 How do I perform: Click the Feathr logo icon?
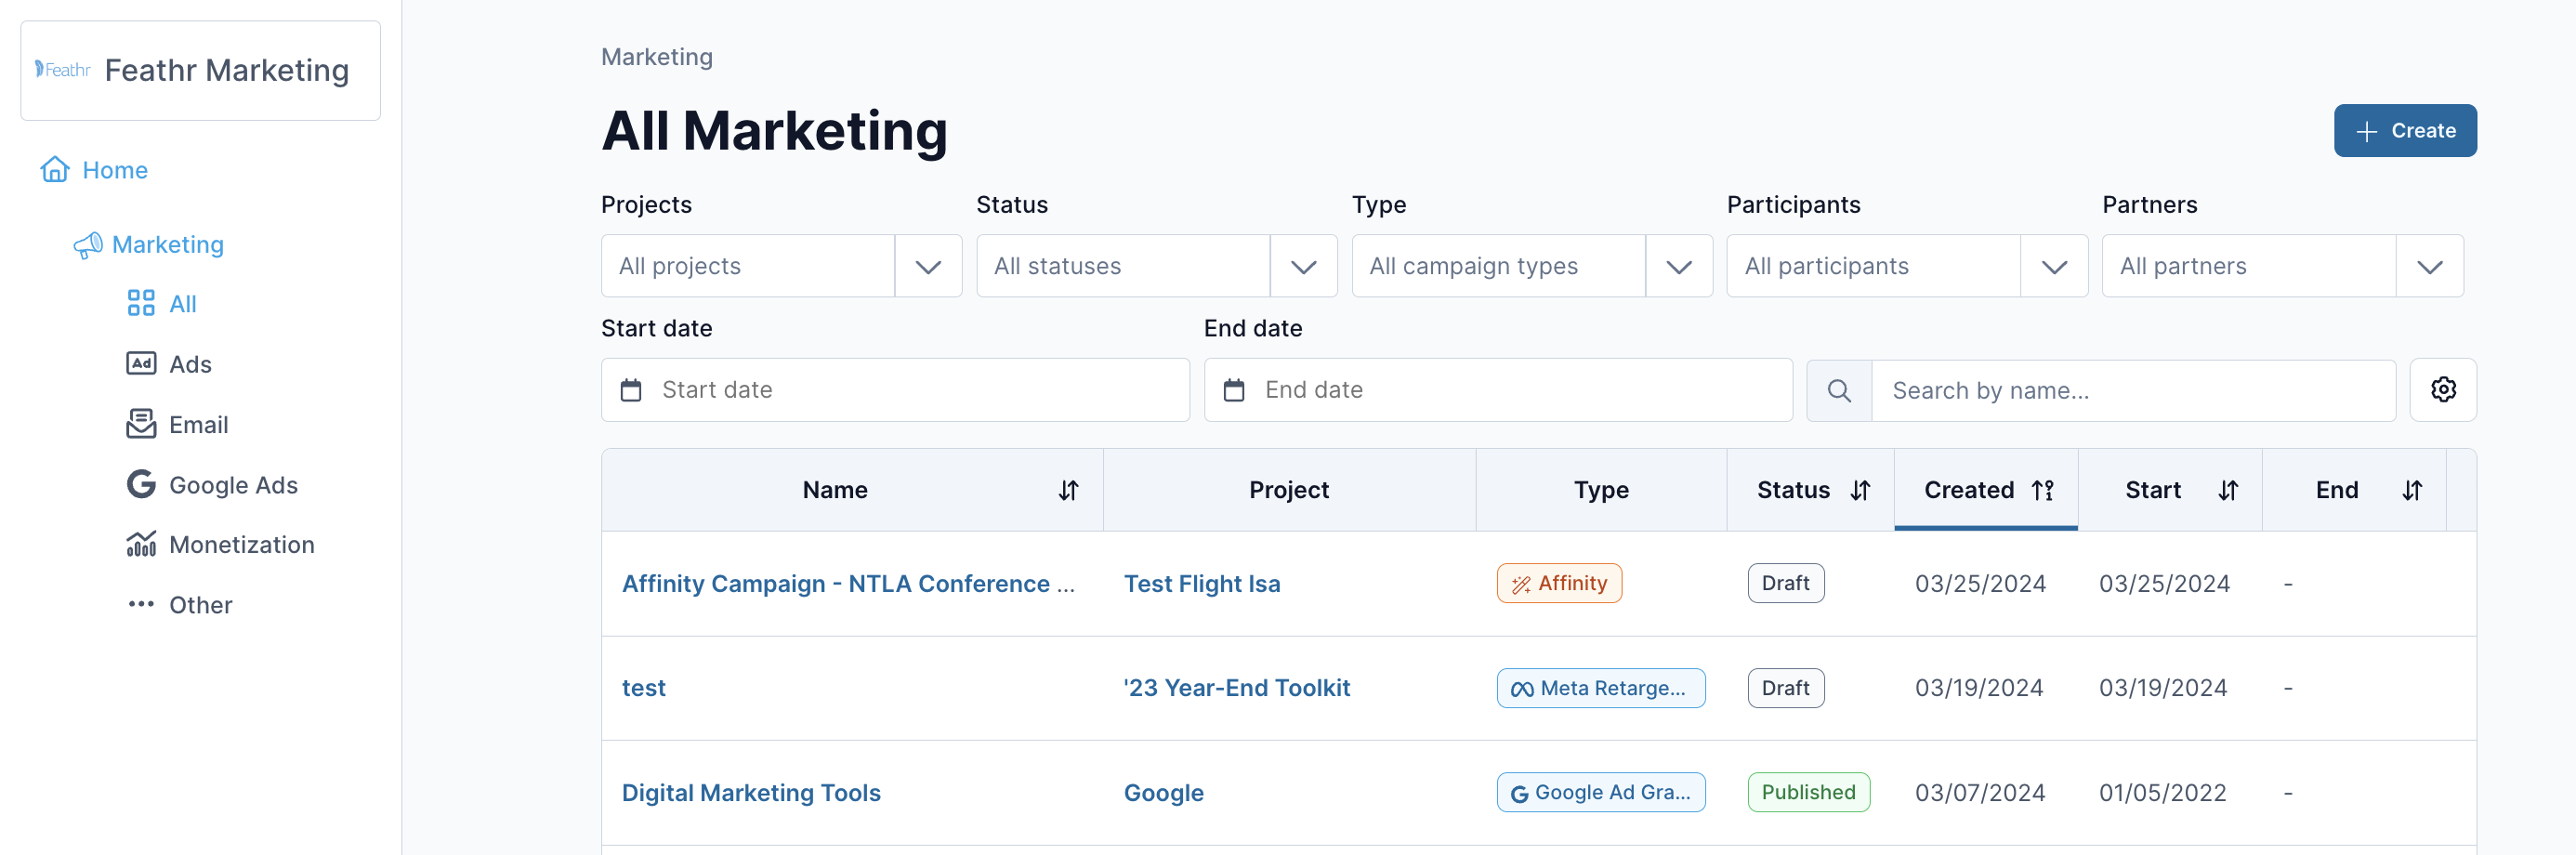click(x=62, y=69)
